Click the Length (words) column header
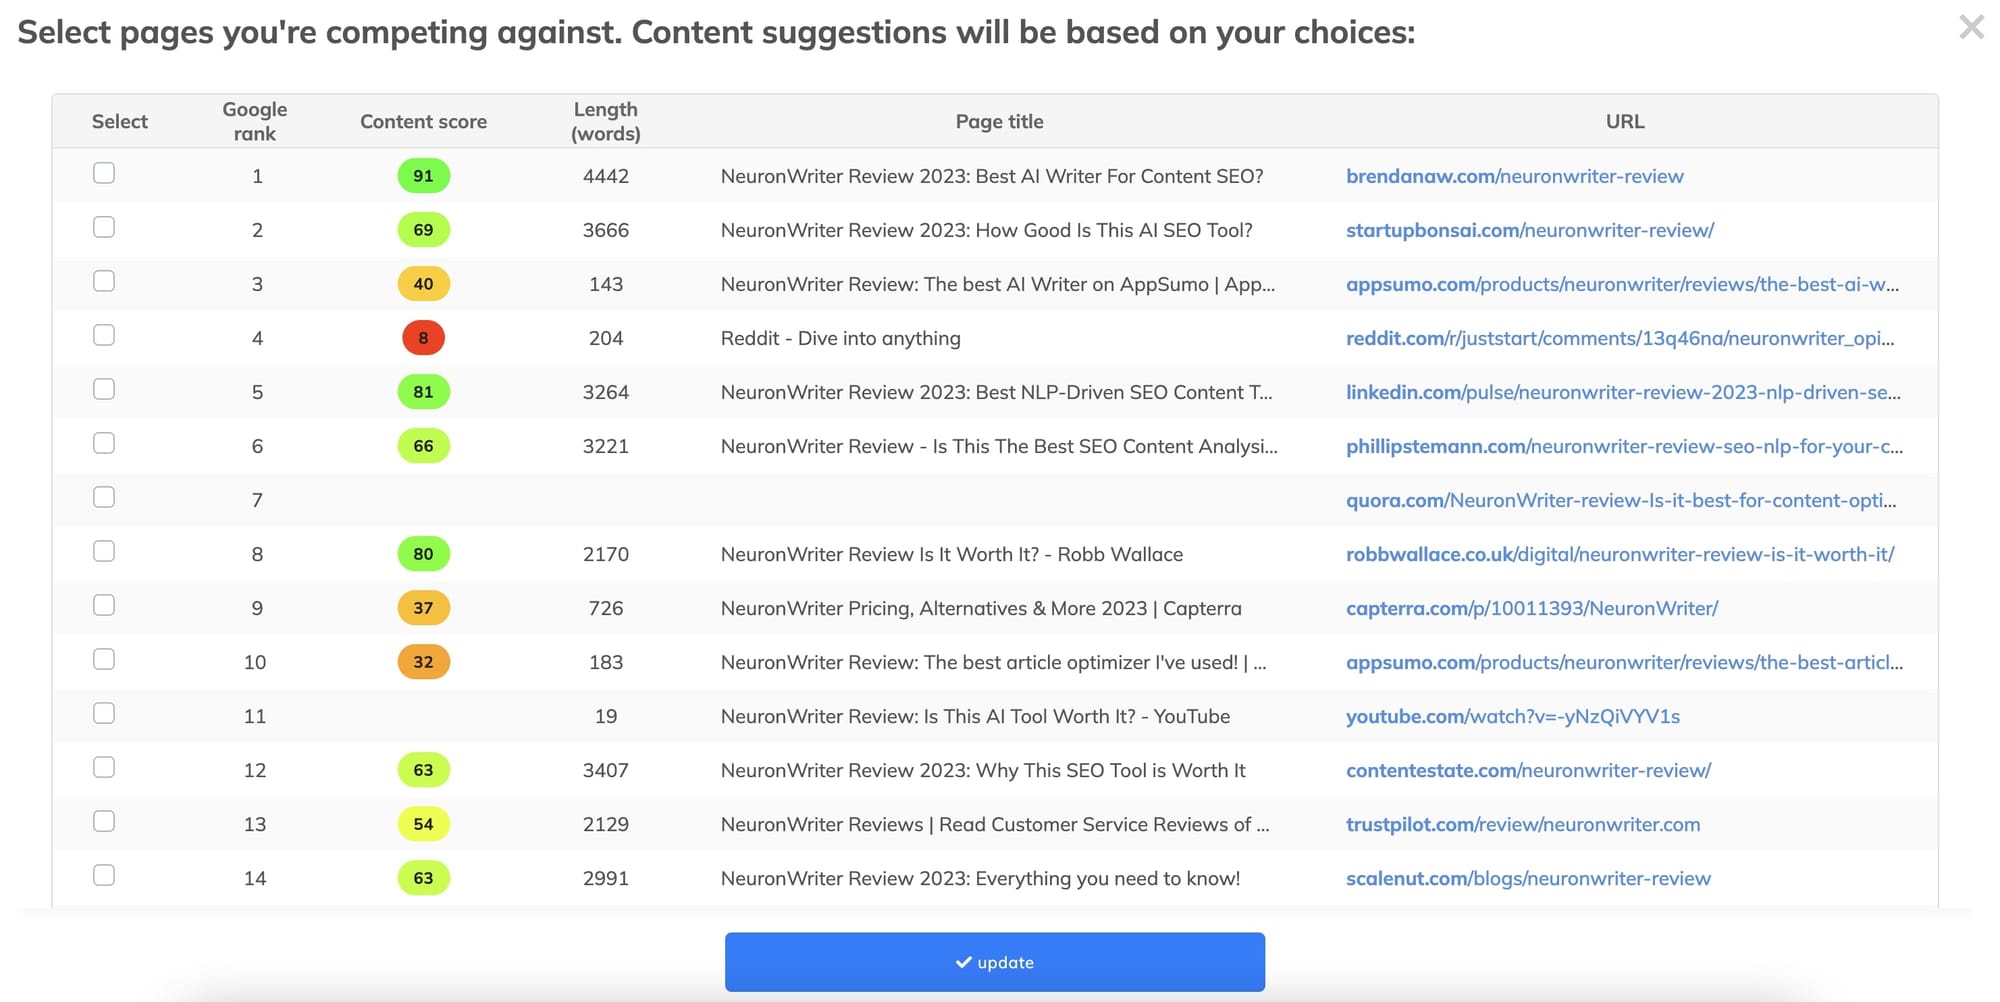 pos(606,121)
